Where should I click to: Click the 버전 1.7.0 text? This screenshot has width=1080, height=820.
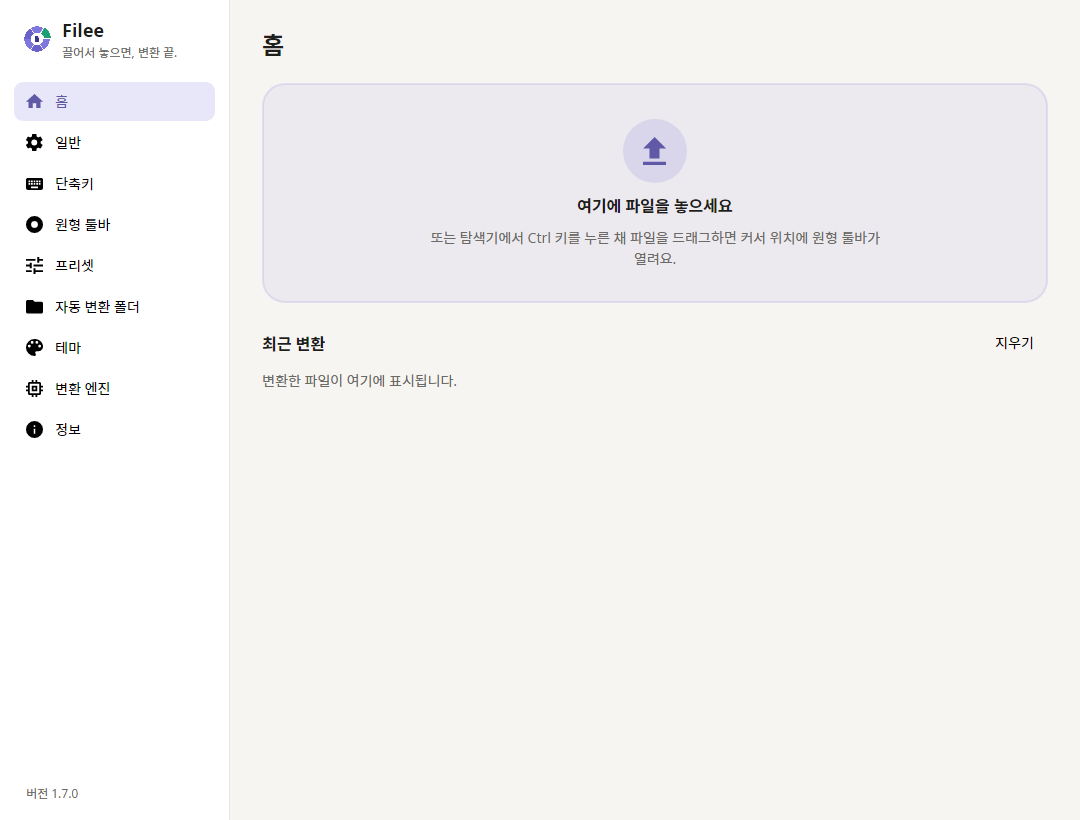tap(52, 793)
